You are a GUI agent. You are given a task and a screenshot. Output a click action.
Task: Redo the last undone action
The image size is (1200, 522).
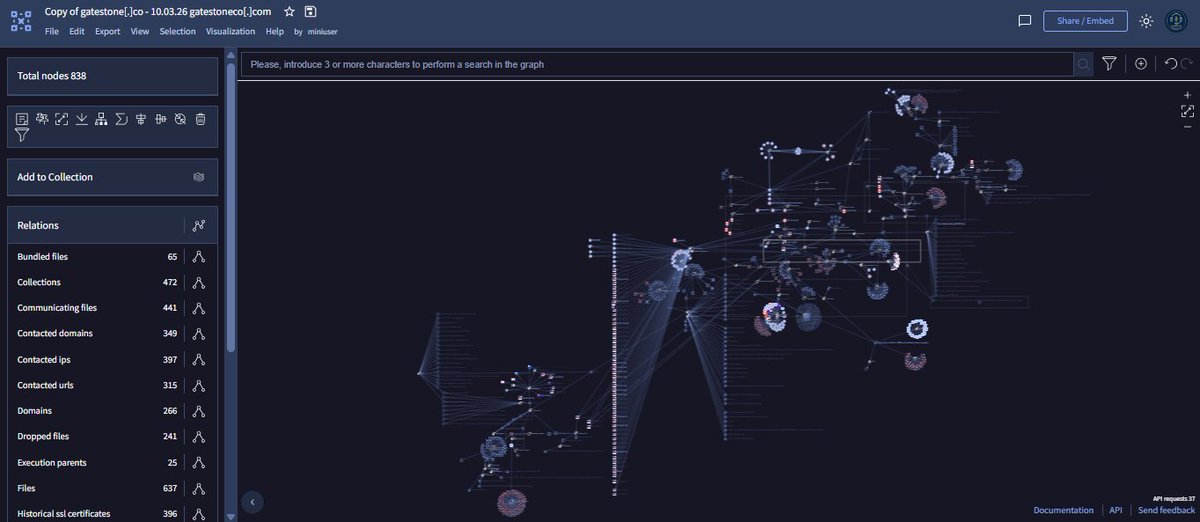click(1187, 64)
